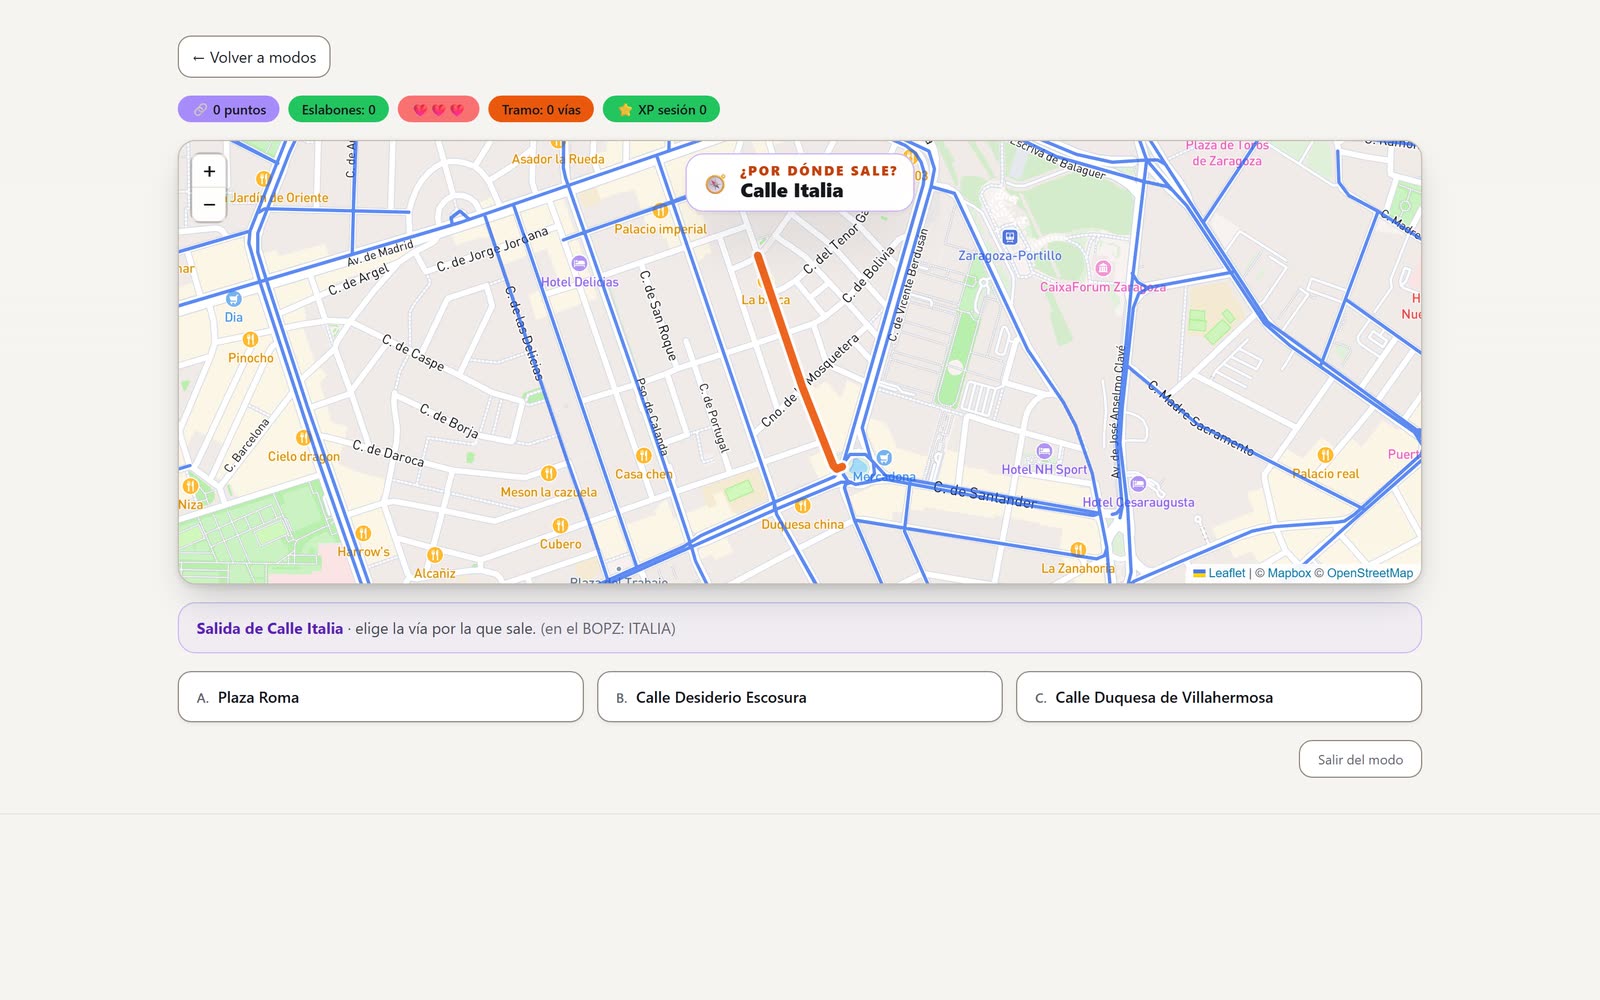
Task: Click the Duquesa china restaurant icon
Action: pyautogui.click(x=802, y=505)
